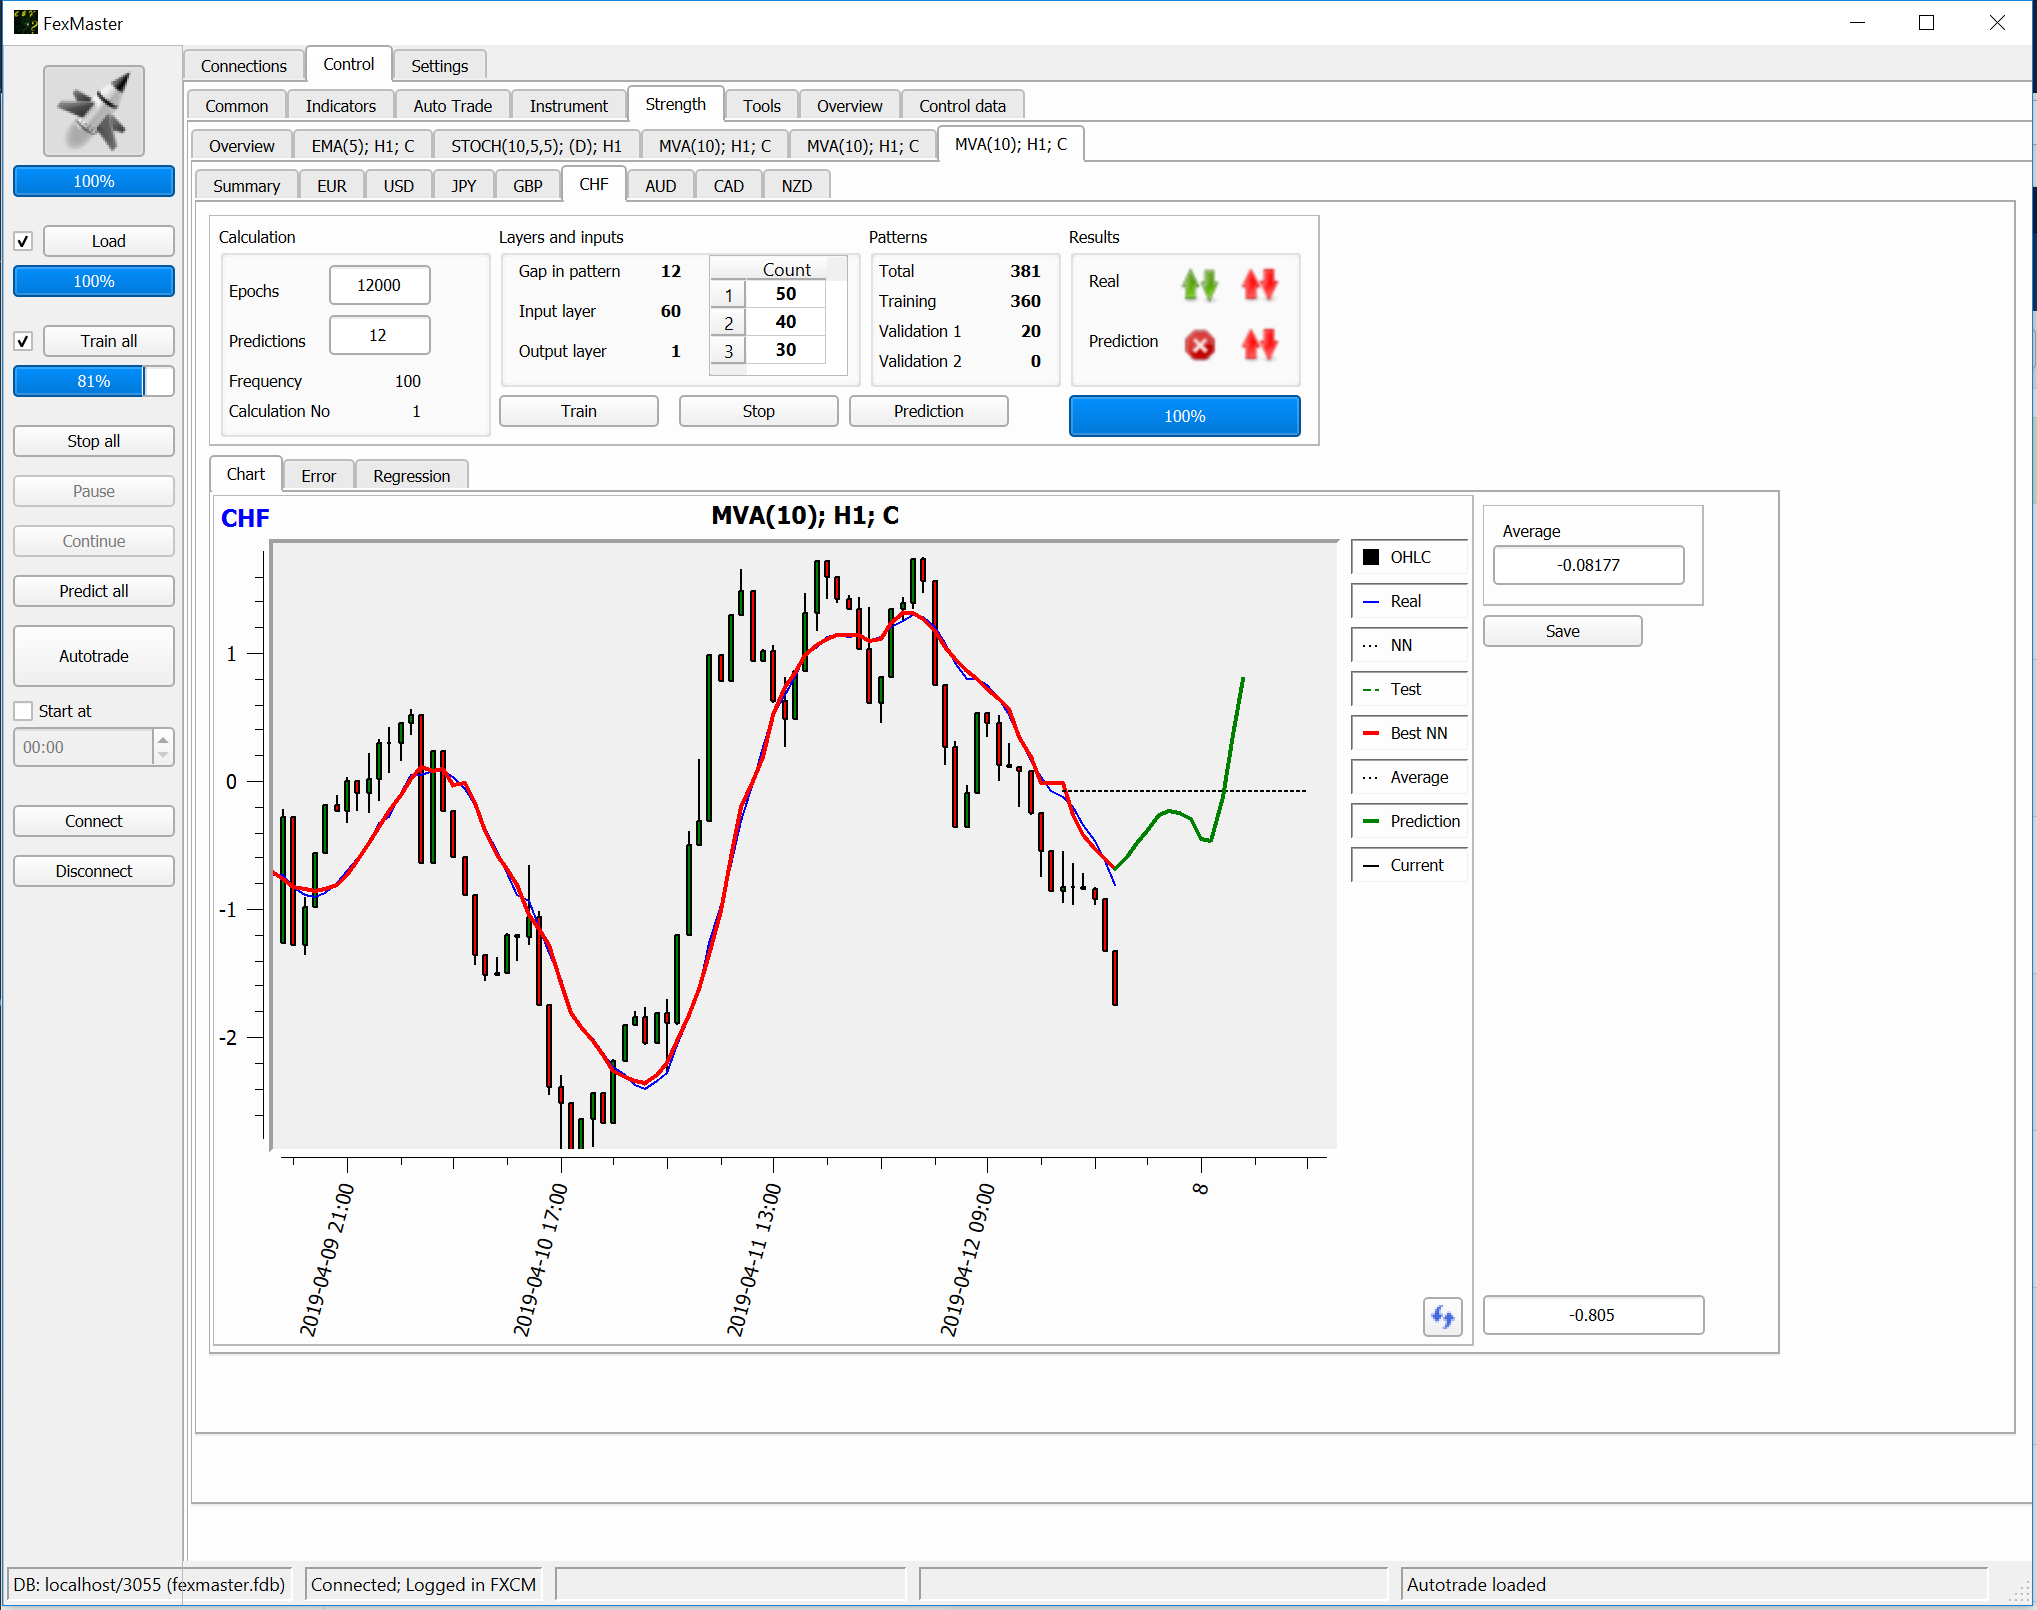Uncheck the checkbox beside Train all
The width and height of the screenshot is (2037, 1610).
[23, 341]
